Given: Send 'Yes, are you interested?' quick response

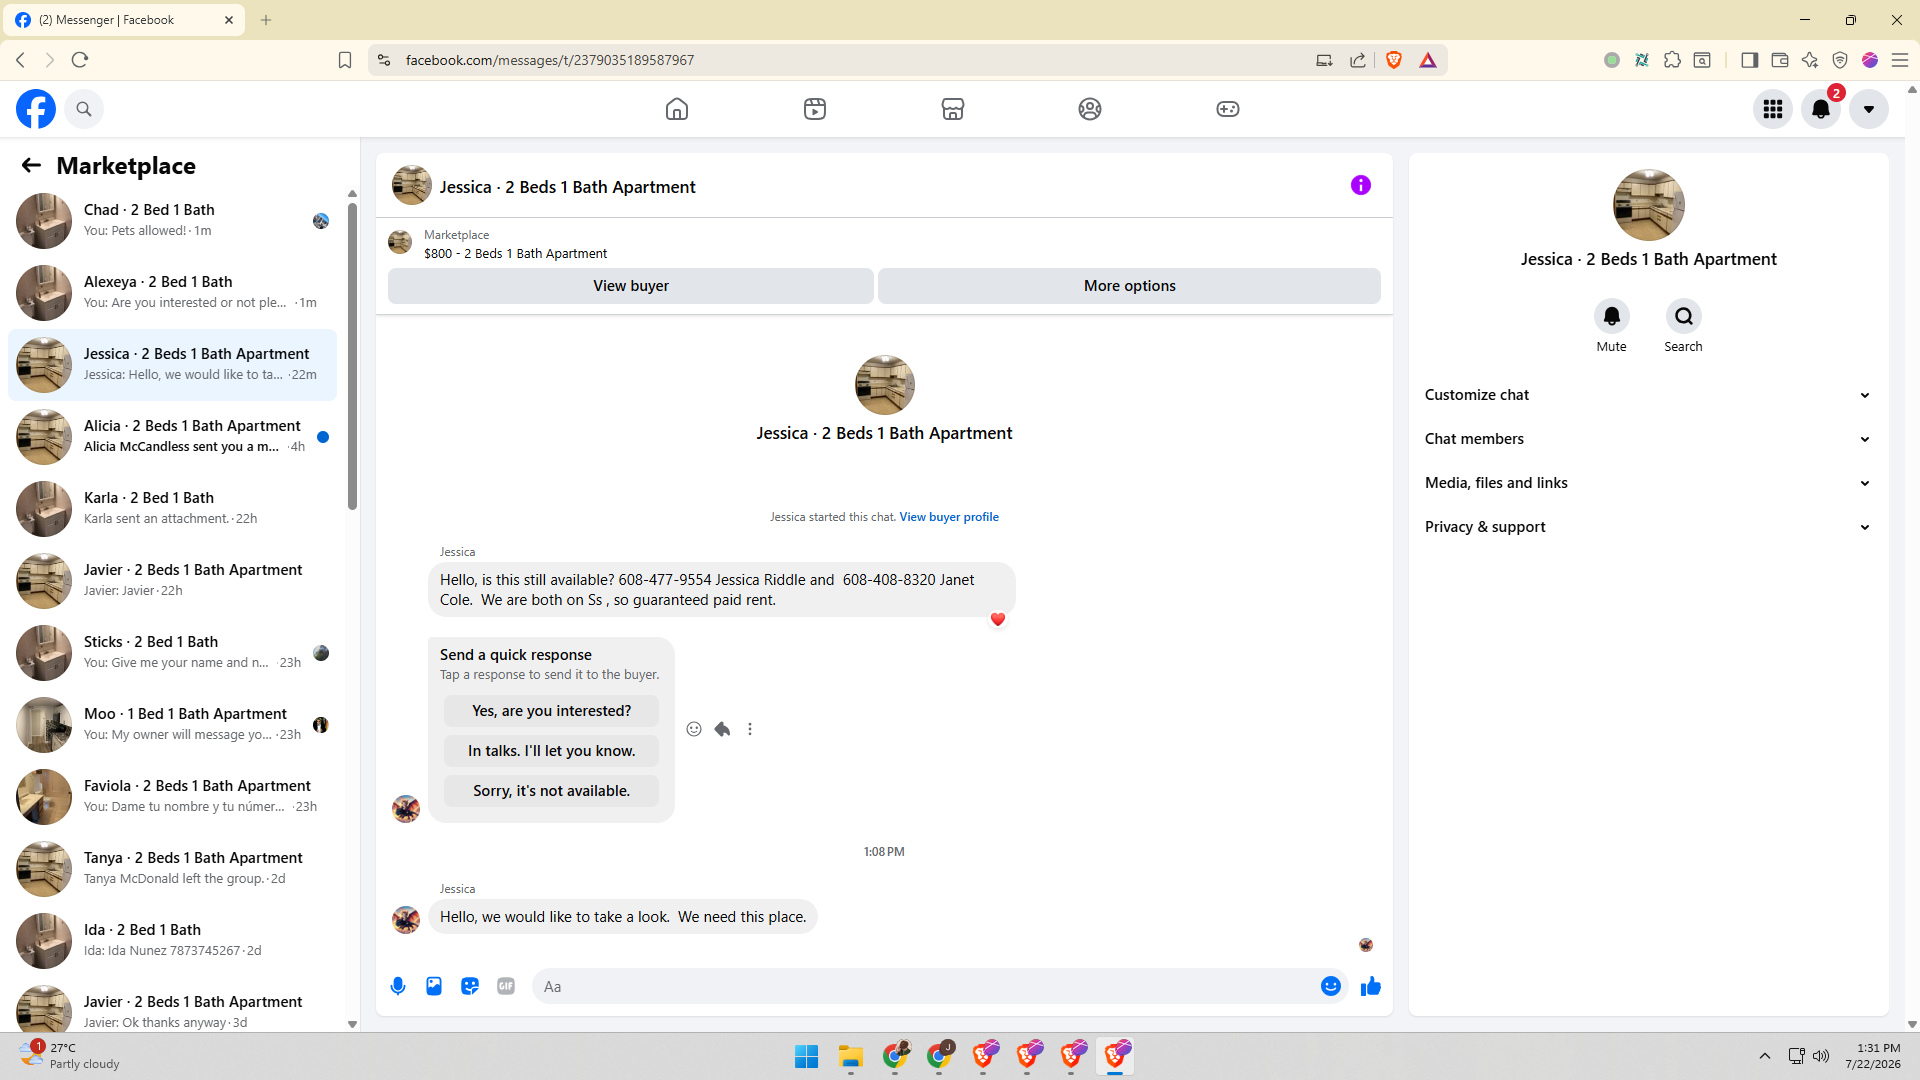Looking at the screenshot, I should point(552,711).
